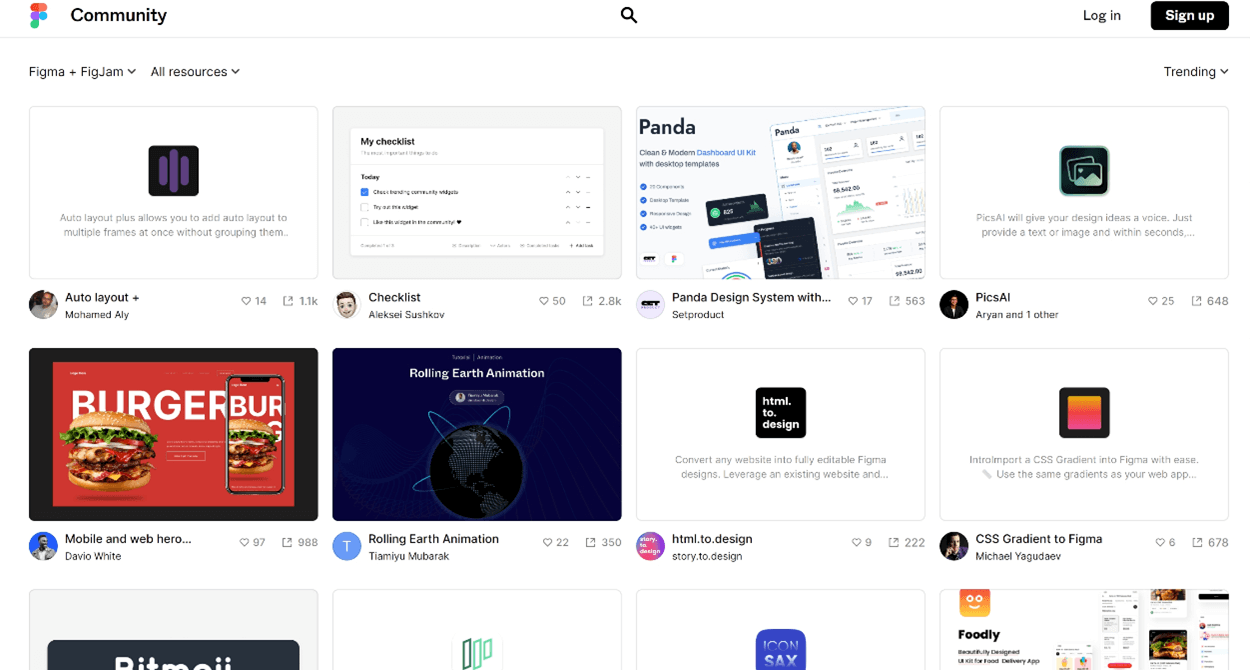1250x670 pixels.
Task: Open story.to.design avatar icon
Action: point(651,546)
